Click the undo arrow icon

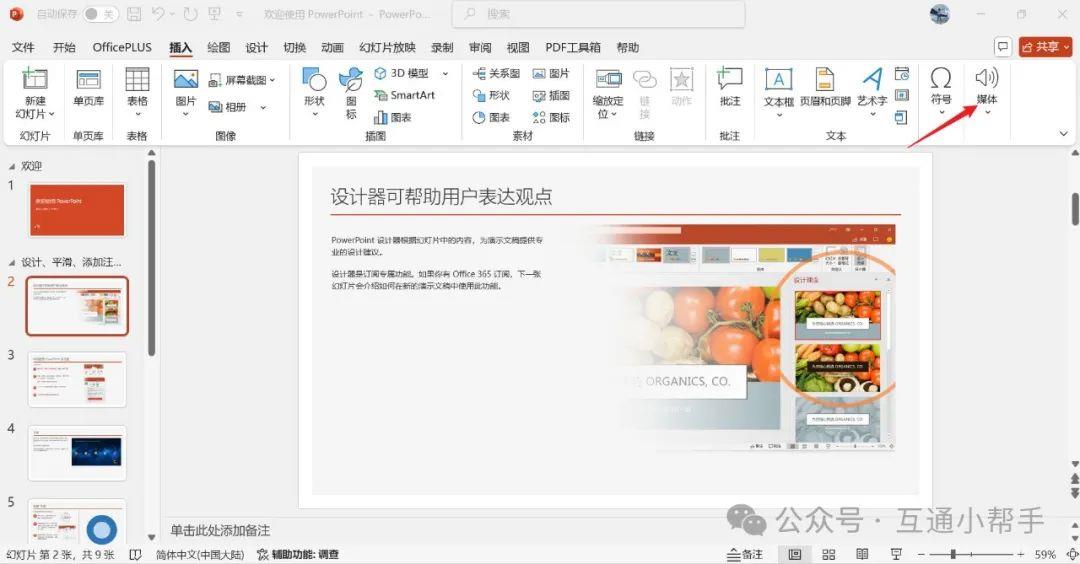coord(158,14)
